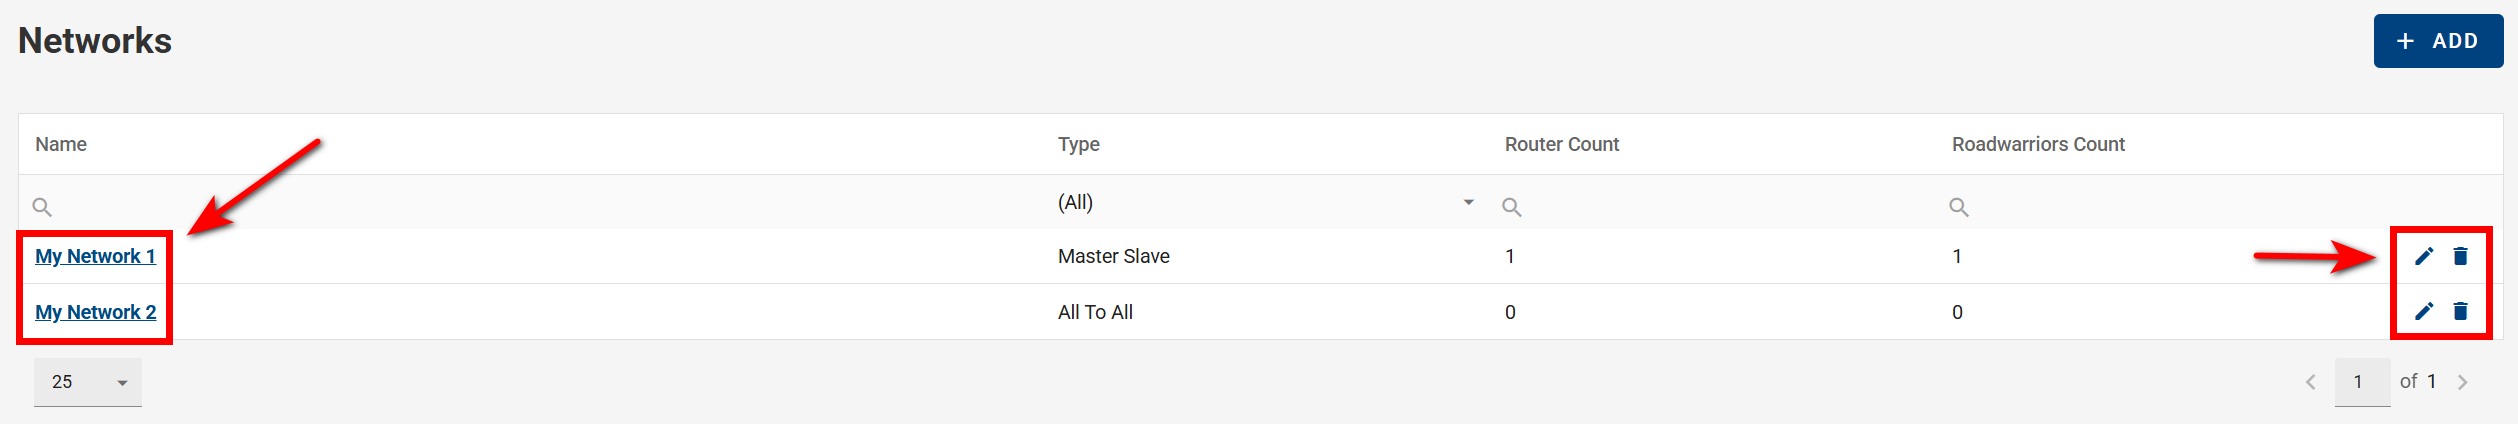Open the My Network 1 link
Screen dimensions: 2518x424
pyautogui.click(x=96, y=256)
